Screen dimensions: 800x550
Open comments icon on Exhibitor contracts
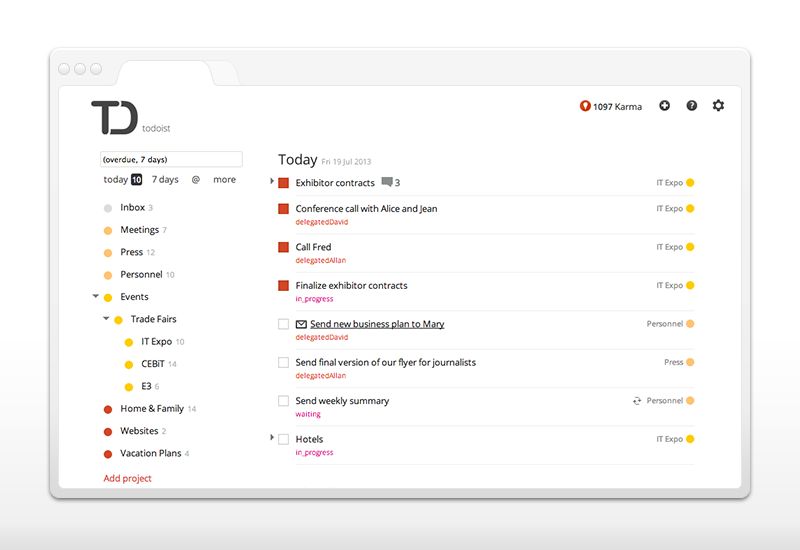387,182
